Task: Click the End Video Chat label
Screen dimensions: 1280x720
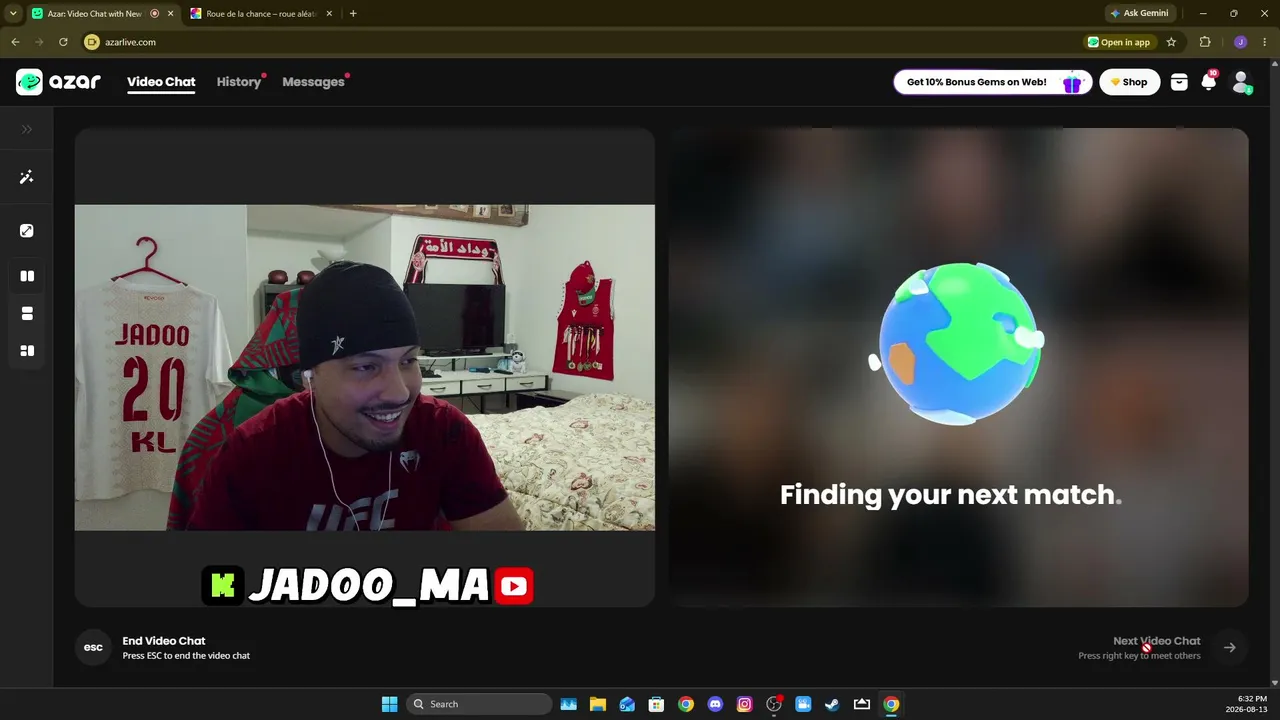Action: [164, 641]
